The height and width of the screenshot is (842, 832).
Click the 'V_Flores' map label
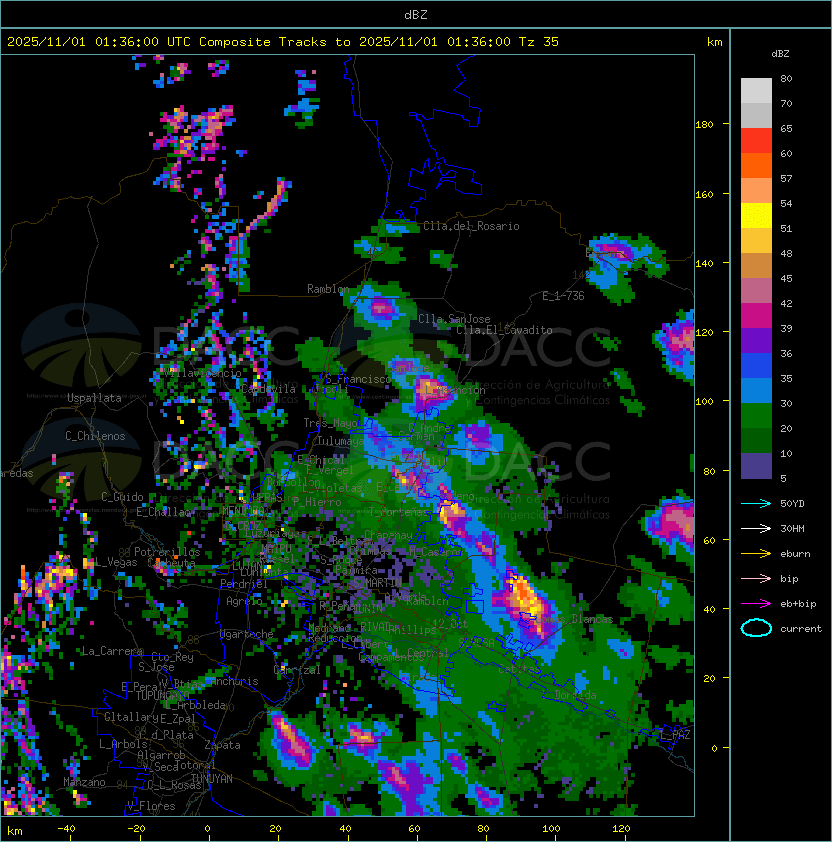click(151, 807)
